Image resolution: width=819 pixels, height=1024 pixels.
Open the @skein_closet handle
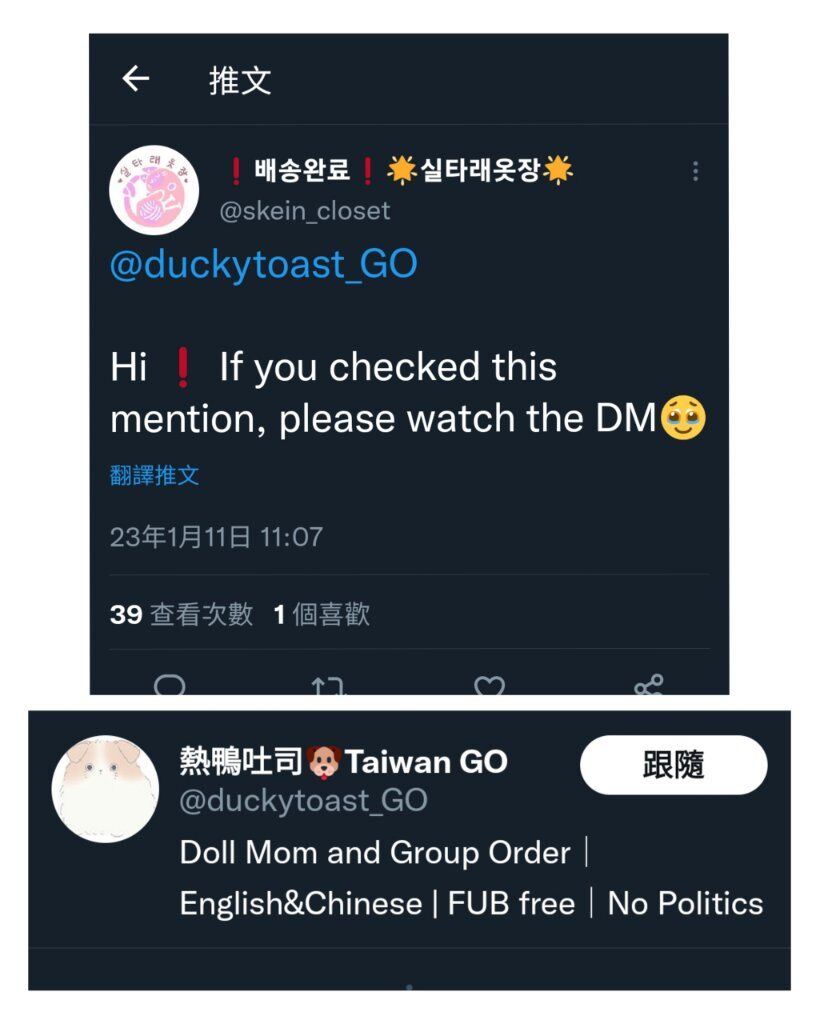point(305,211)
